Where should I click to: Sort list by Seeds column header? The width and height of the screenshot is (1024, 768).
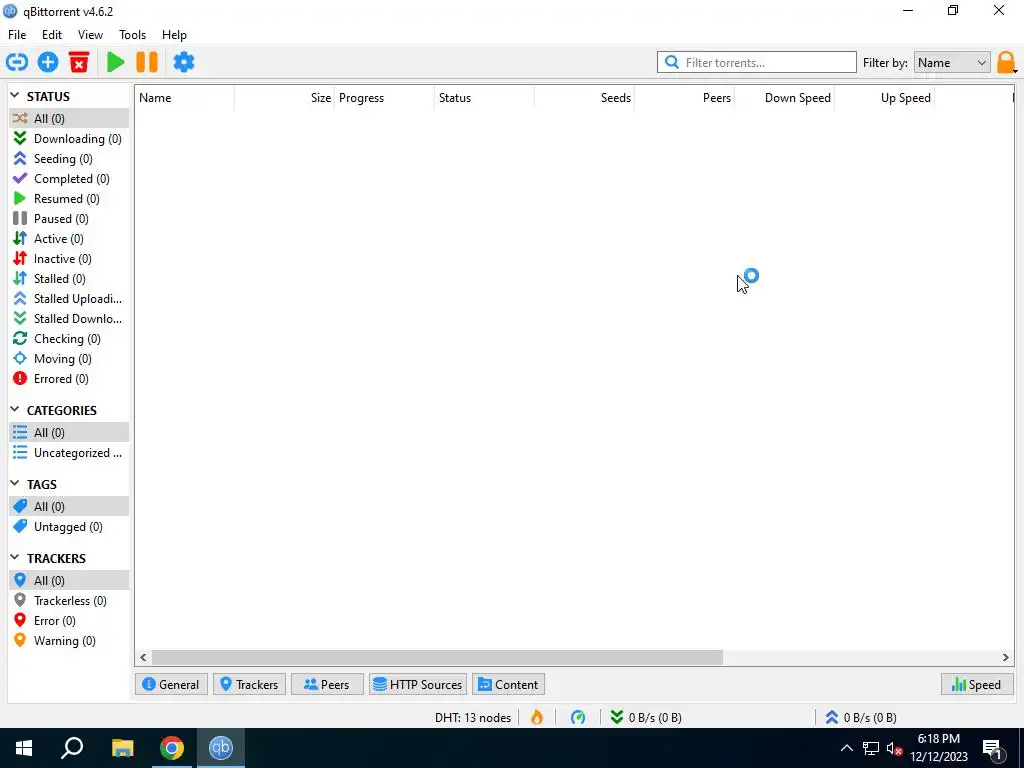584,98
